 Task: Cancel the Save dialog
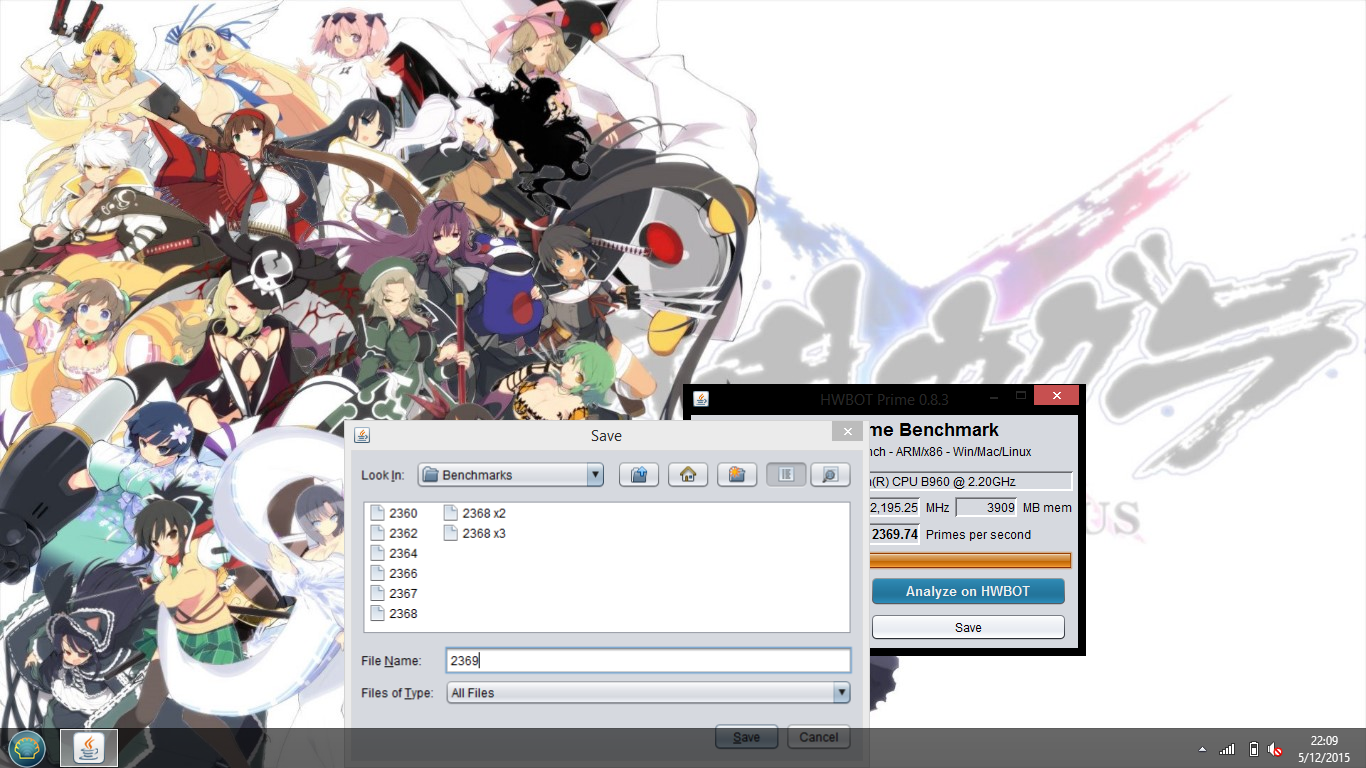pyautogui.click(x=819, y=737)
